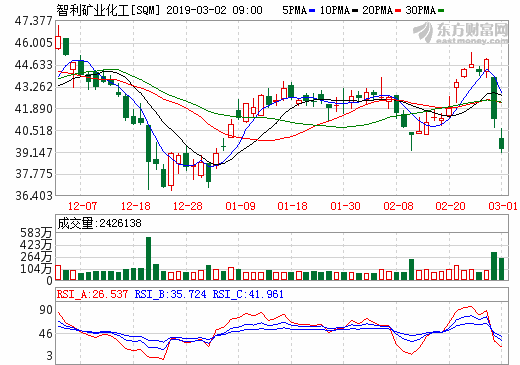Click the chart title 智利矿业化工[SQM]
The image size is (520, 365).
(x=108, y=10)
